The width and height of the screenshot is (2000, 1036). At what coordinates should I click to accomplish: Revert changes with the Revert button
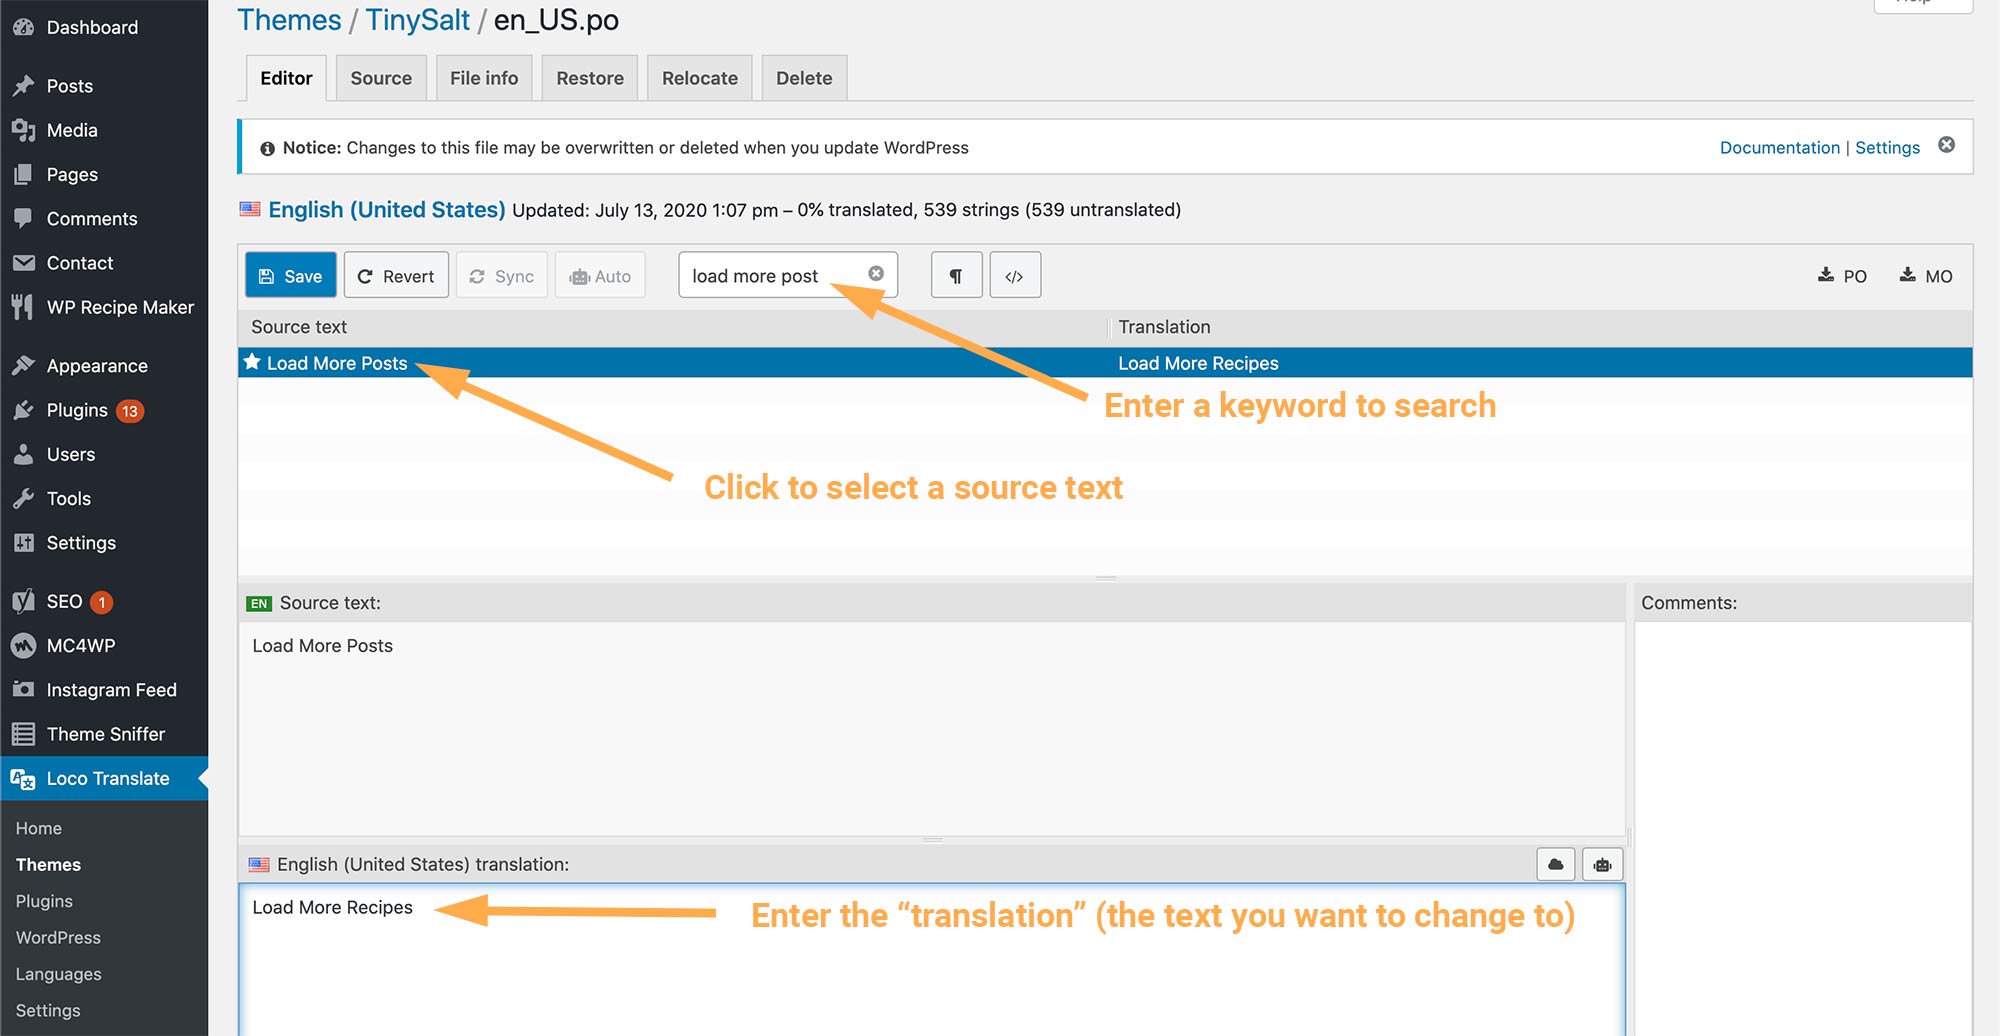pyautogui.click(x=396, y=276)
